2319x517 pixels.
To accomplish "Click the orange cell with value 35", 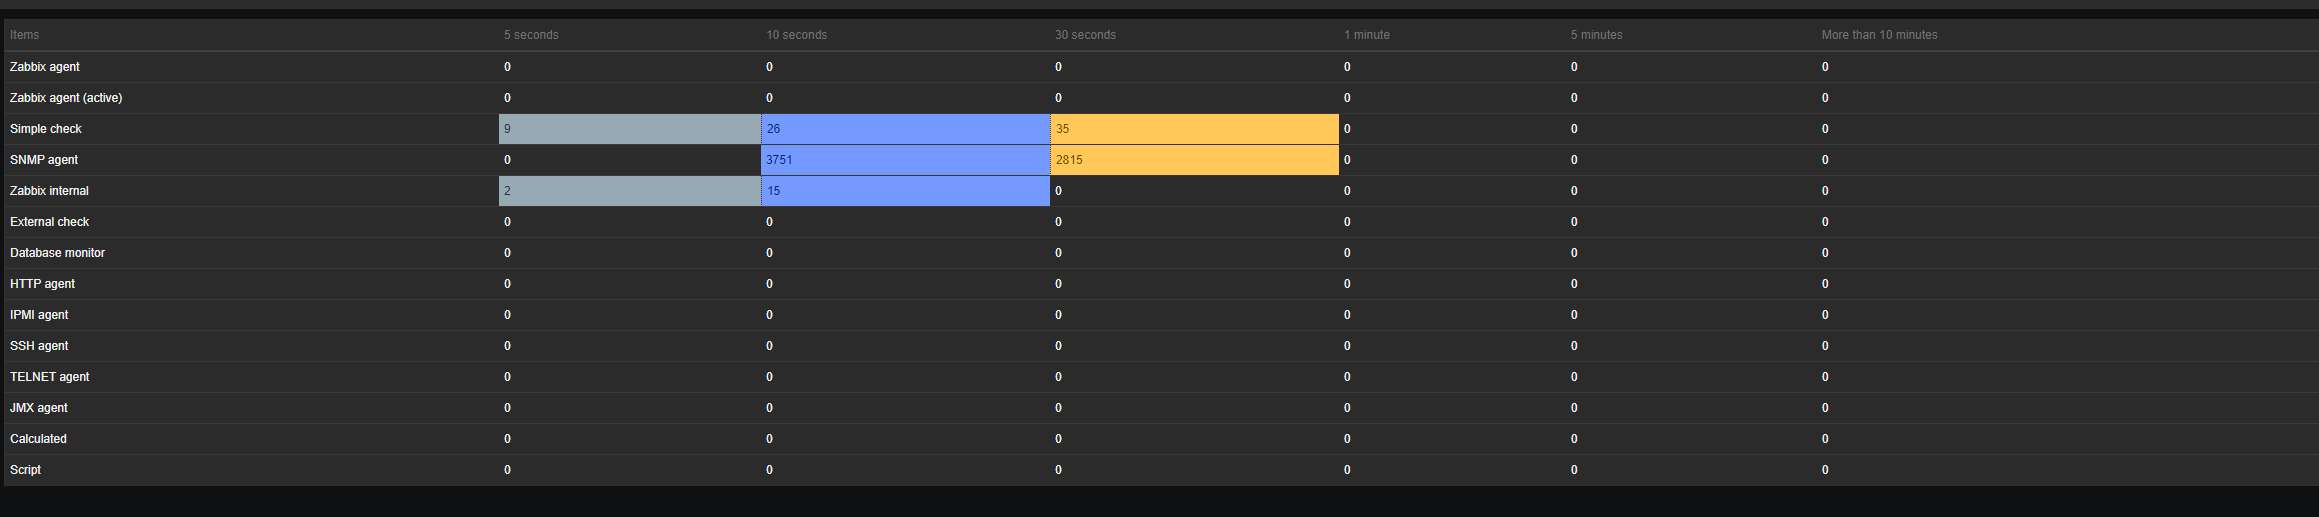I will (x=1194, y=129).
